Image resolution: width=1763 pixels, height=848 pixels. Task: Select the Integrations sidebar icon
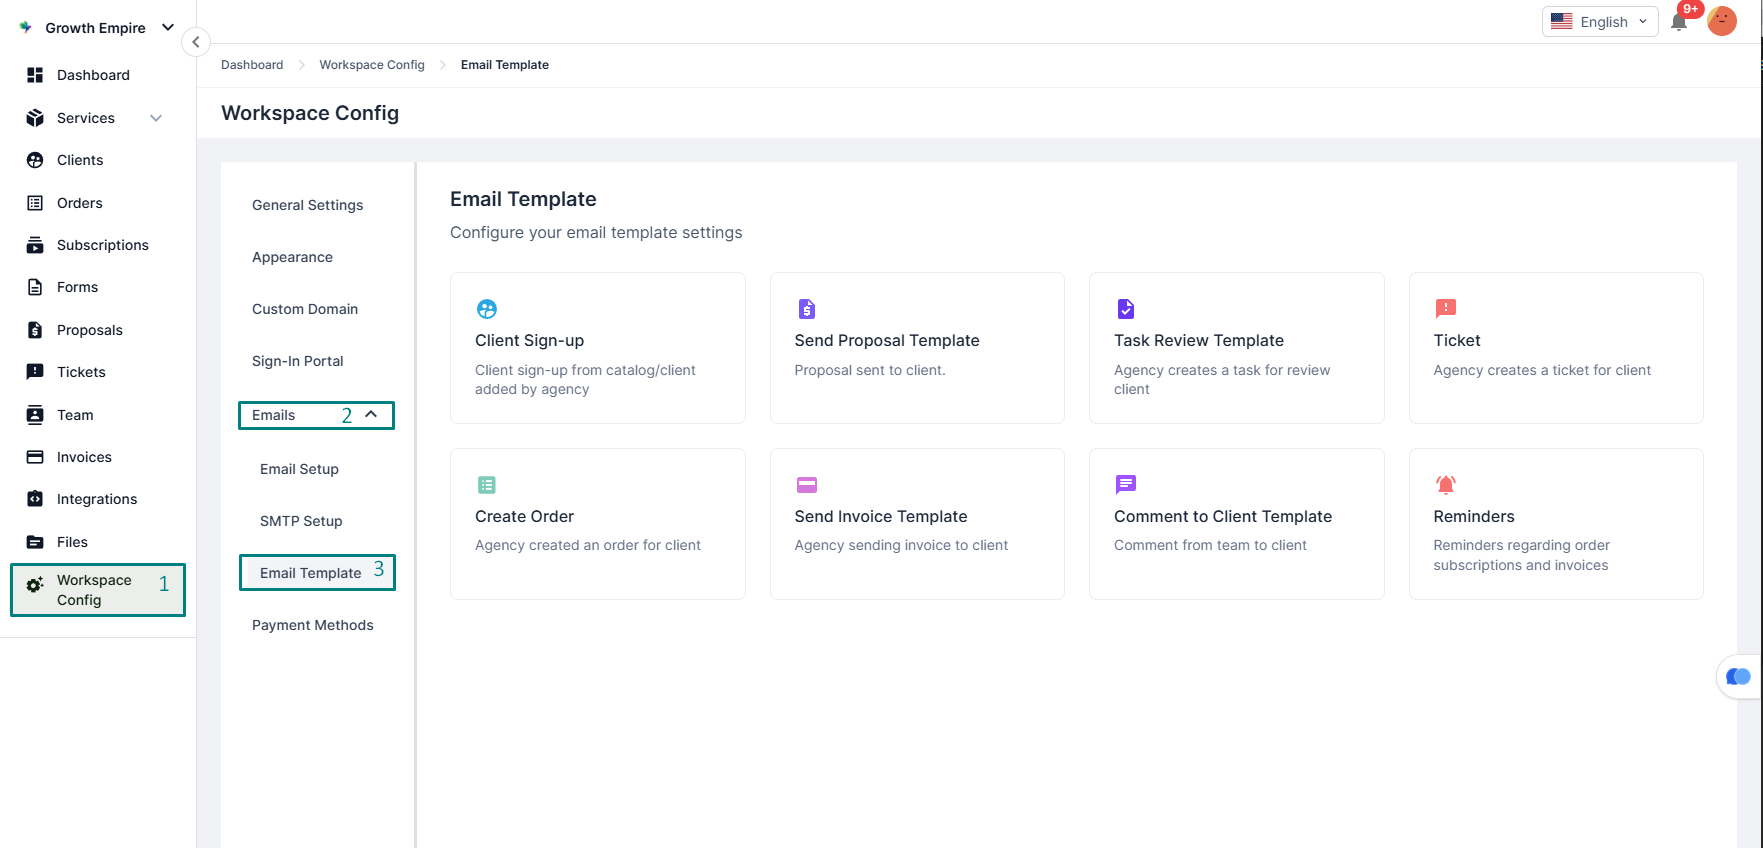coord(35,499)
